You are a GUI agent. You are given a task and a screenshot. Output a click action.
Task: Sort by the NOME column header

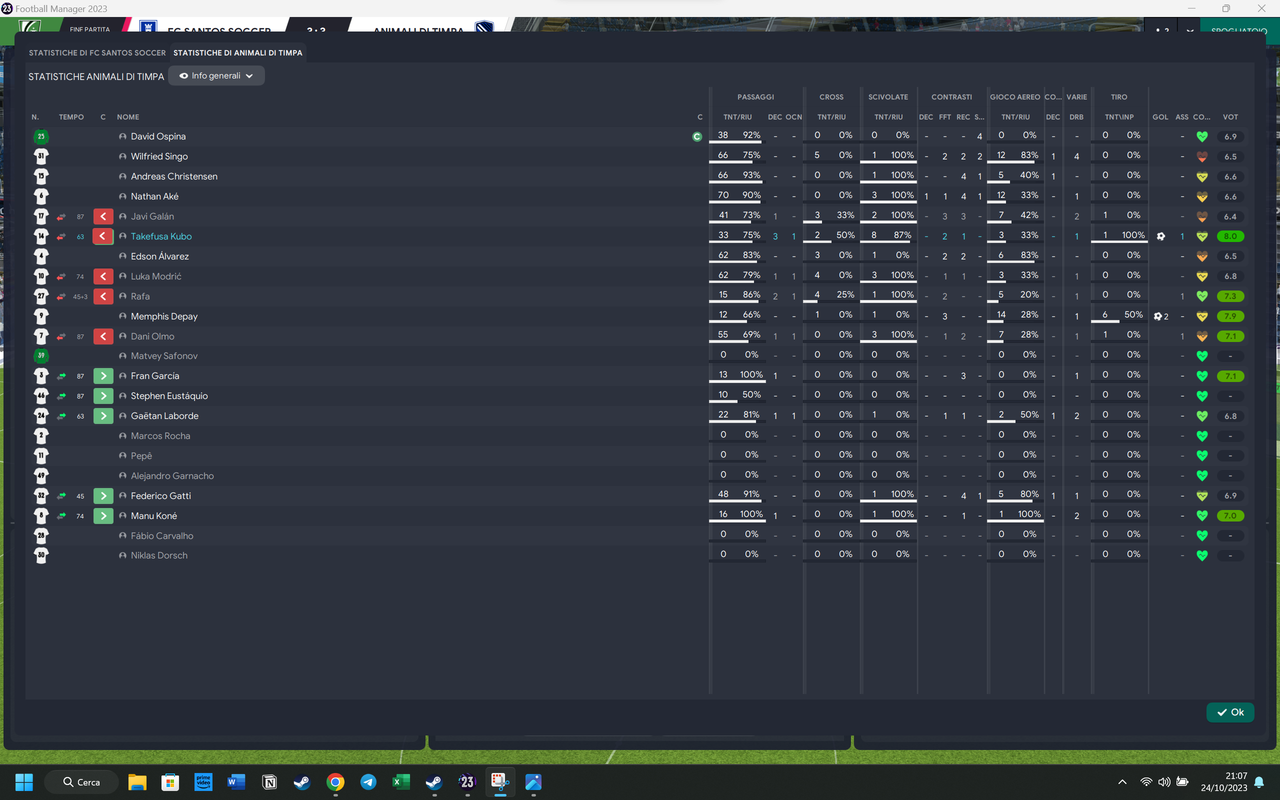tap(128, 117)
